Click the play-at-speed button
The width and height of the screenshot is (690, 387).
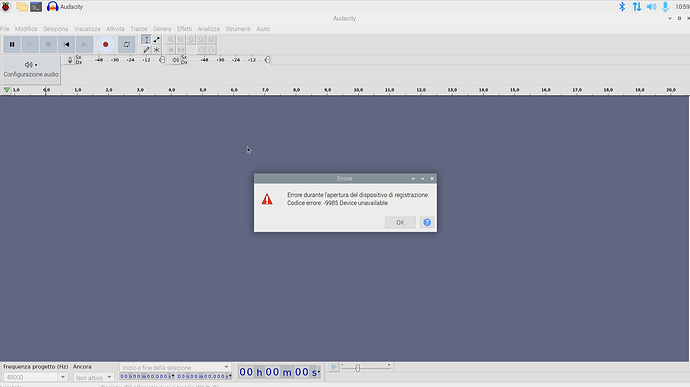click(x=334, y=367)
